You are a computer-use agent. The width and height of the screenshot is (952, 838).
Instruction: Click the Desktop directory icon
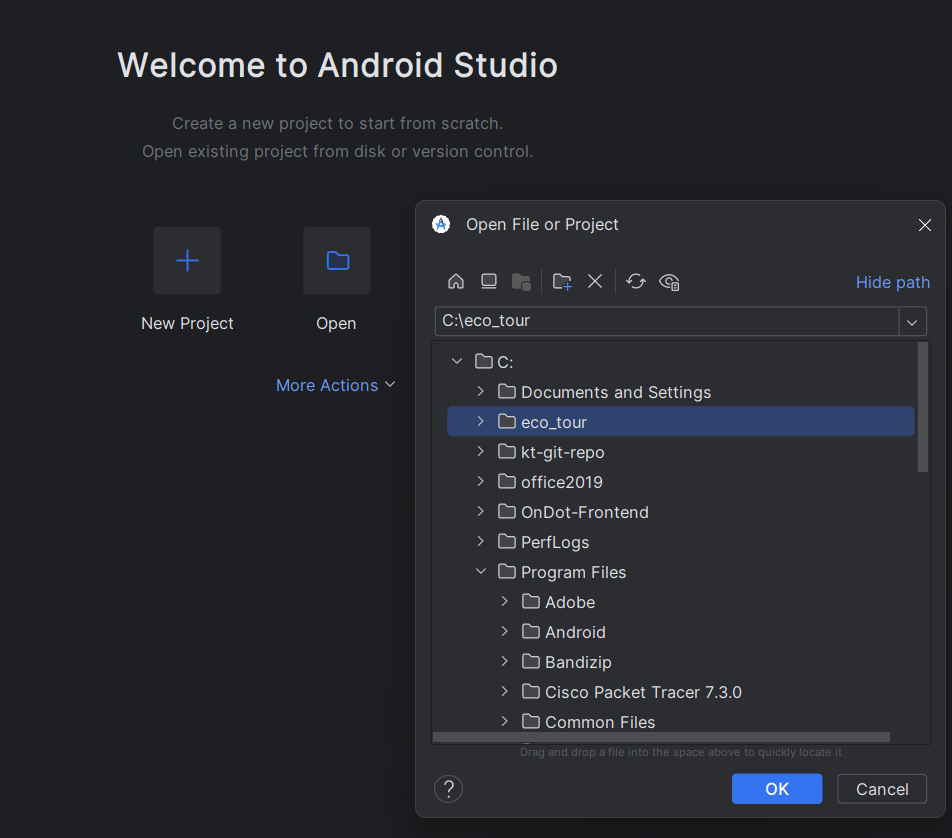(x=489, y=281)
